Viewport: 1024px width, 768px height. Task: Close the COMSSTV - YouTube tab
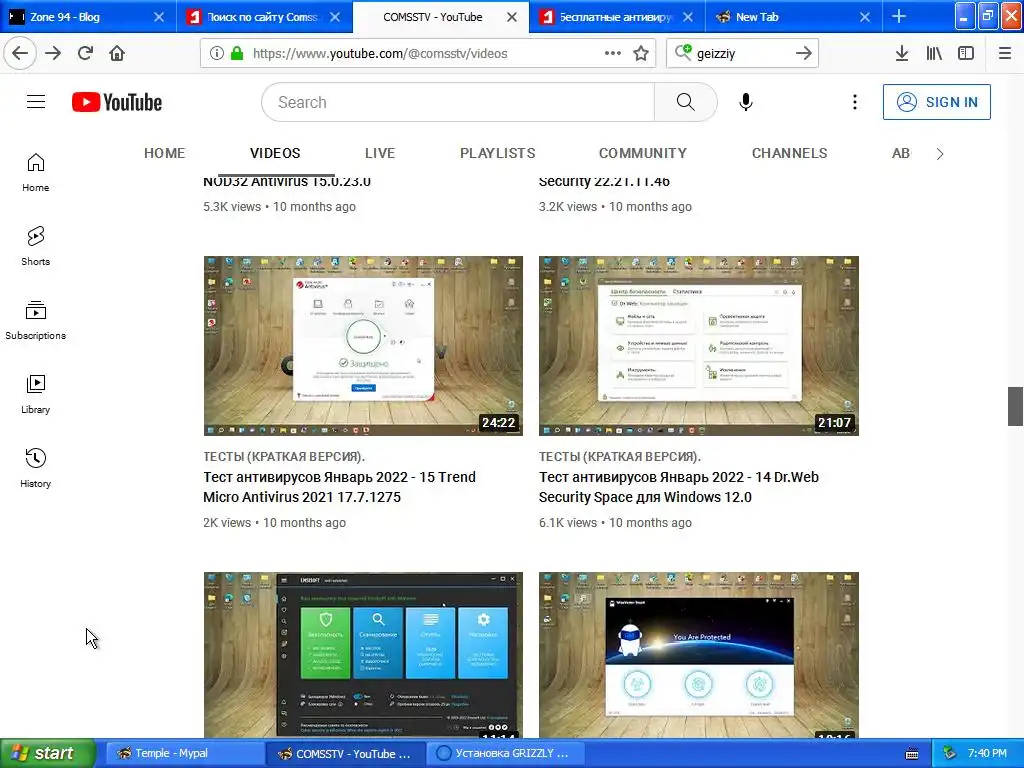[512, 17]
